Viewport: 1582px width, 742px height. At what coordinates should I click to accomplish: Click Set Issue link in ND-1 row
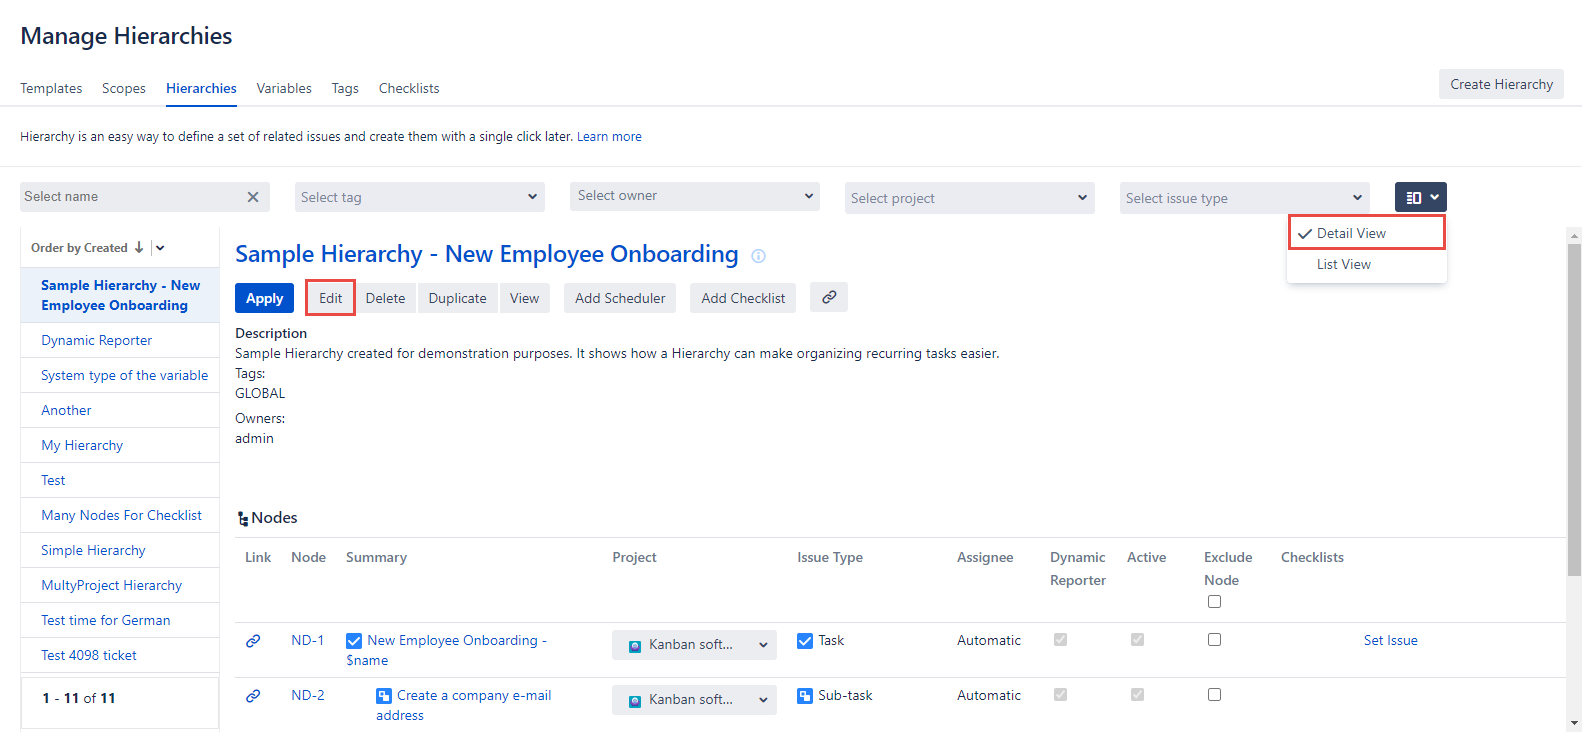pyautogui.click(x=1390, y=641)
